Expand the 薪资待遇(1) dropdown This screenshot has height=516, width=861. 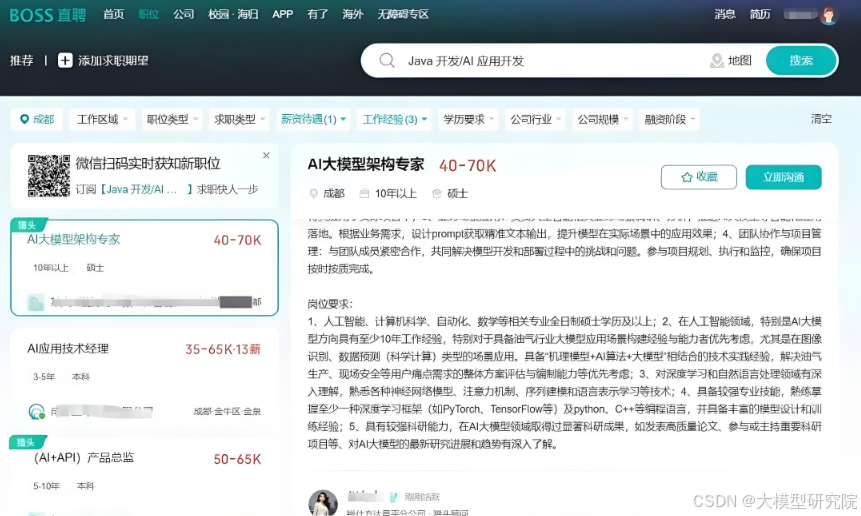pyautogui.click(x=313, y=119)
